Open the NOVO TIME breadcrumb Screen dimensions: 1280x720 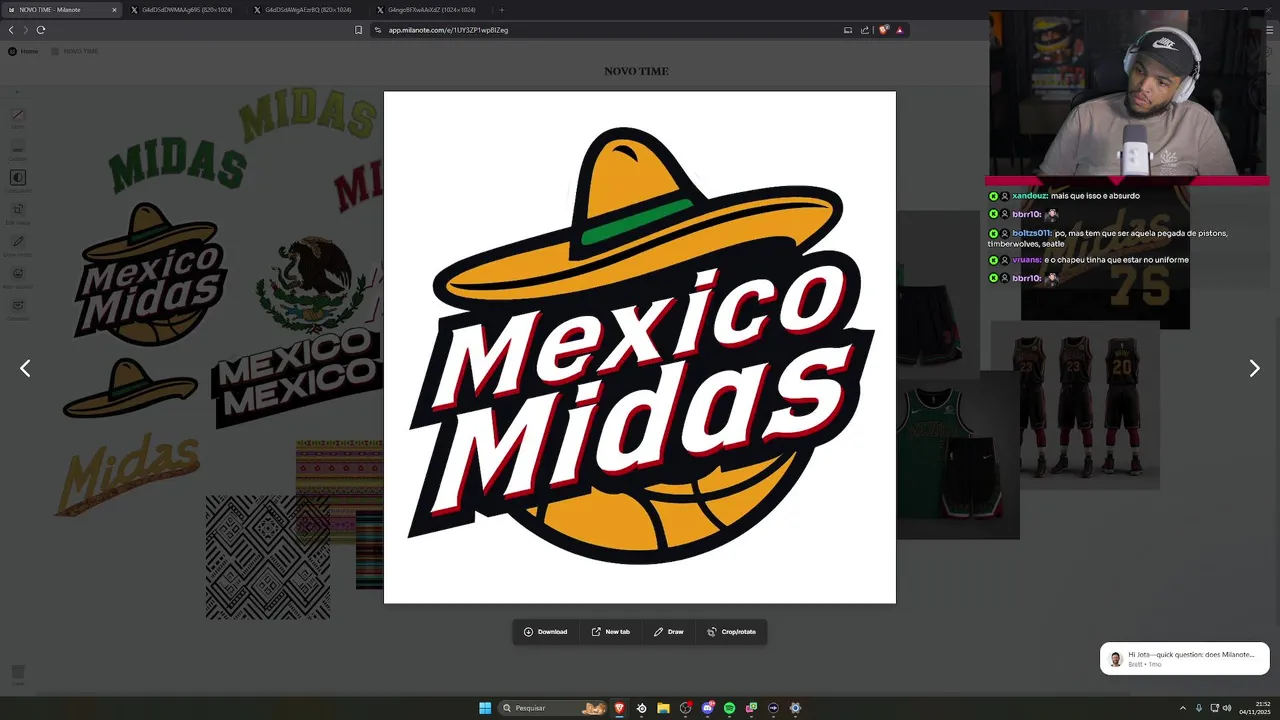75,51
